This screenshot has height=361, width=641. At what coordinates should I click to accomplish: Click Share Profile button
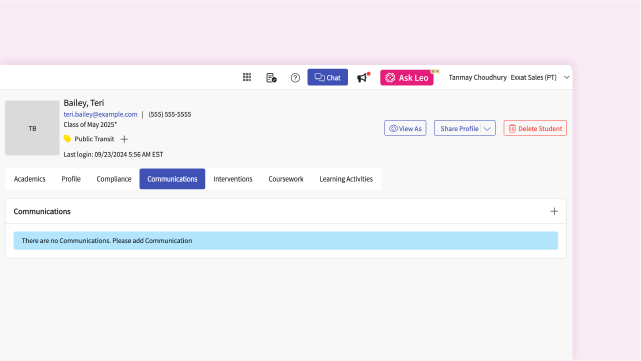click(459, 128)
